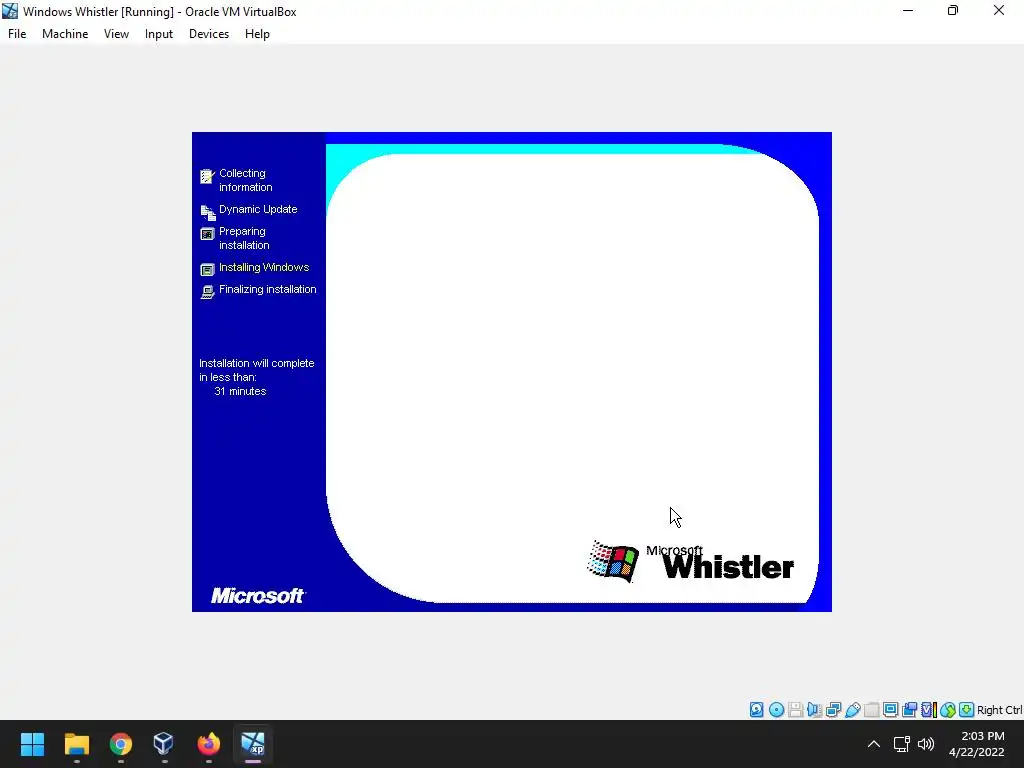Click the 'Preparing installation' text
The height and width of the screenshot is (768, 1024).
tap(244, 238)
